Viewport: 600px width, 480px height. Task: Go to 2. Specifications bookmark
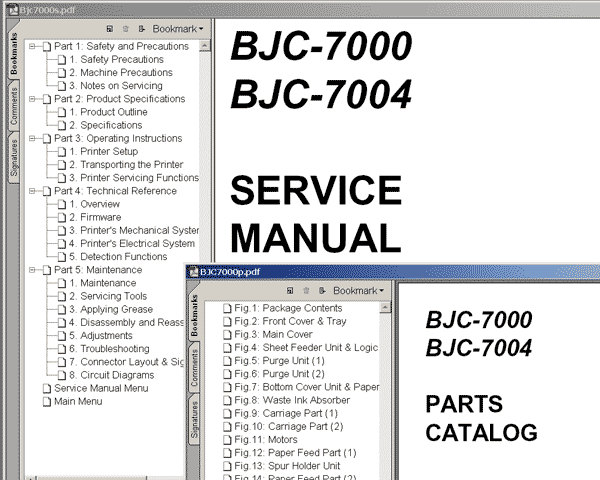tap(106, 125)
